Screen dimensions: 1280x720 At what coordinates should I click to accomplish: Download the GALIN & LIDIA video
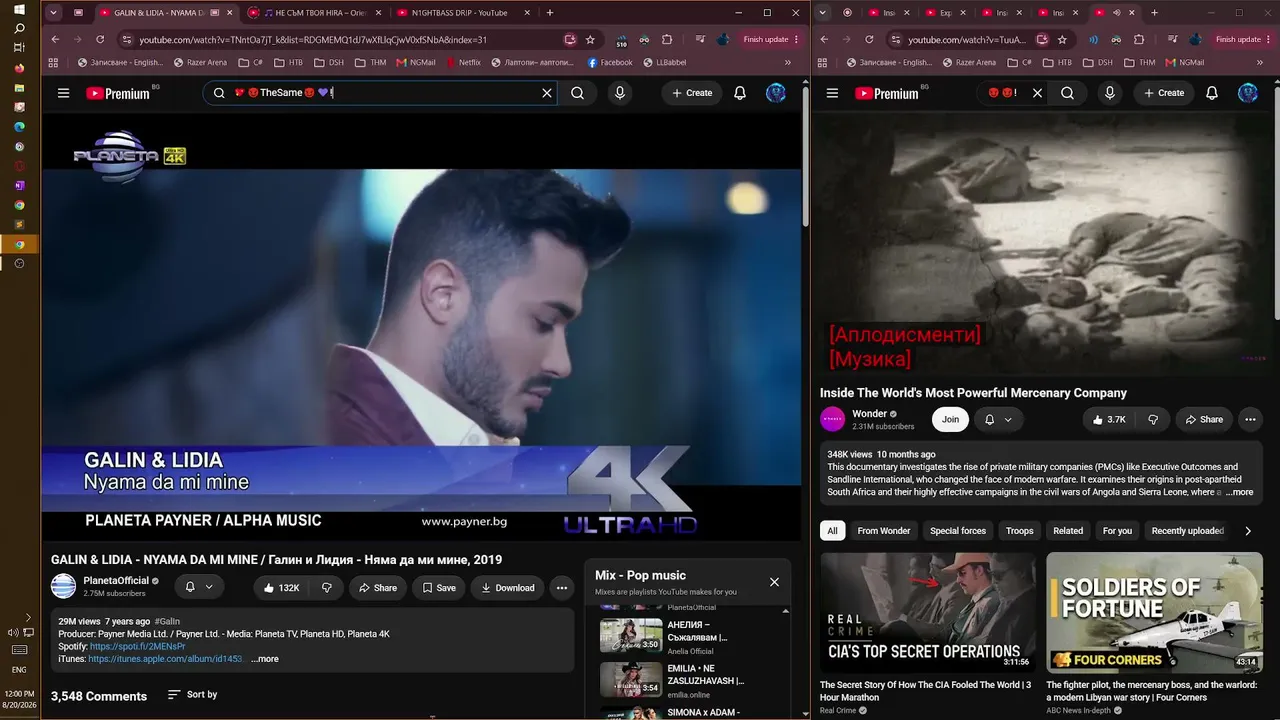pyautogui.click(x=508, y=588)
